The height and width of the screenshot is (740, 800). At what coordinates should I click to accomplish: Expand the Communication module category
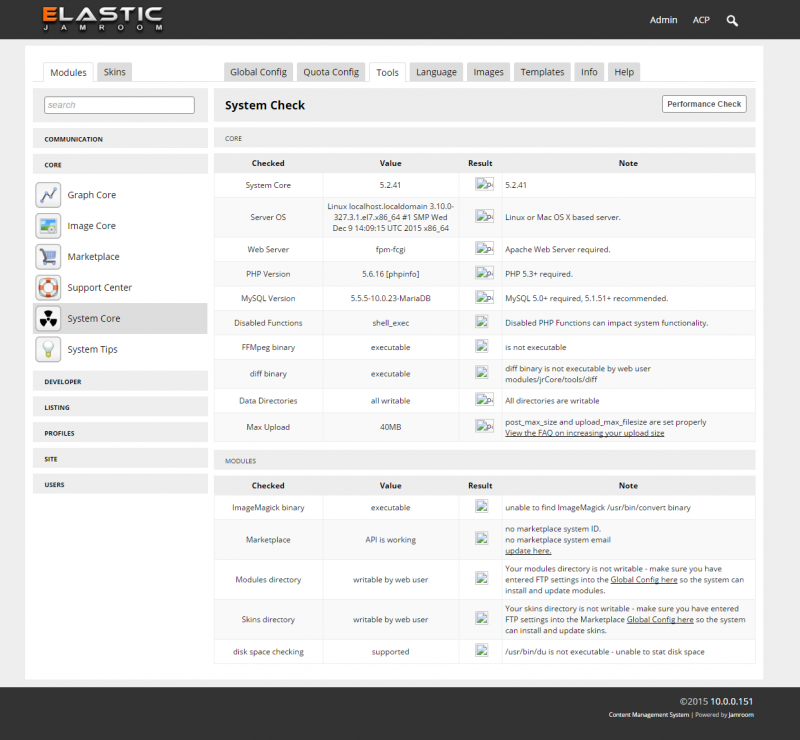73,139
